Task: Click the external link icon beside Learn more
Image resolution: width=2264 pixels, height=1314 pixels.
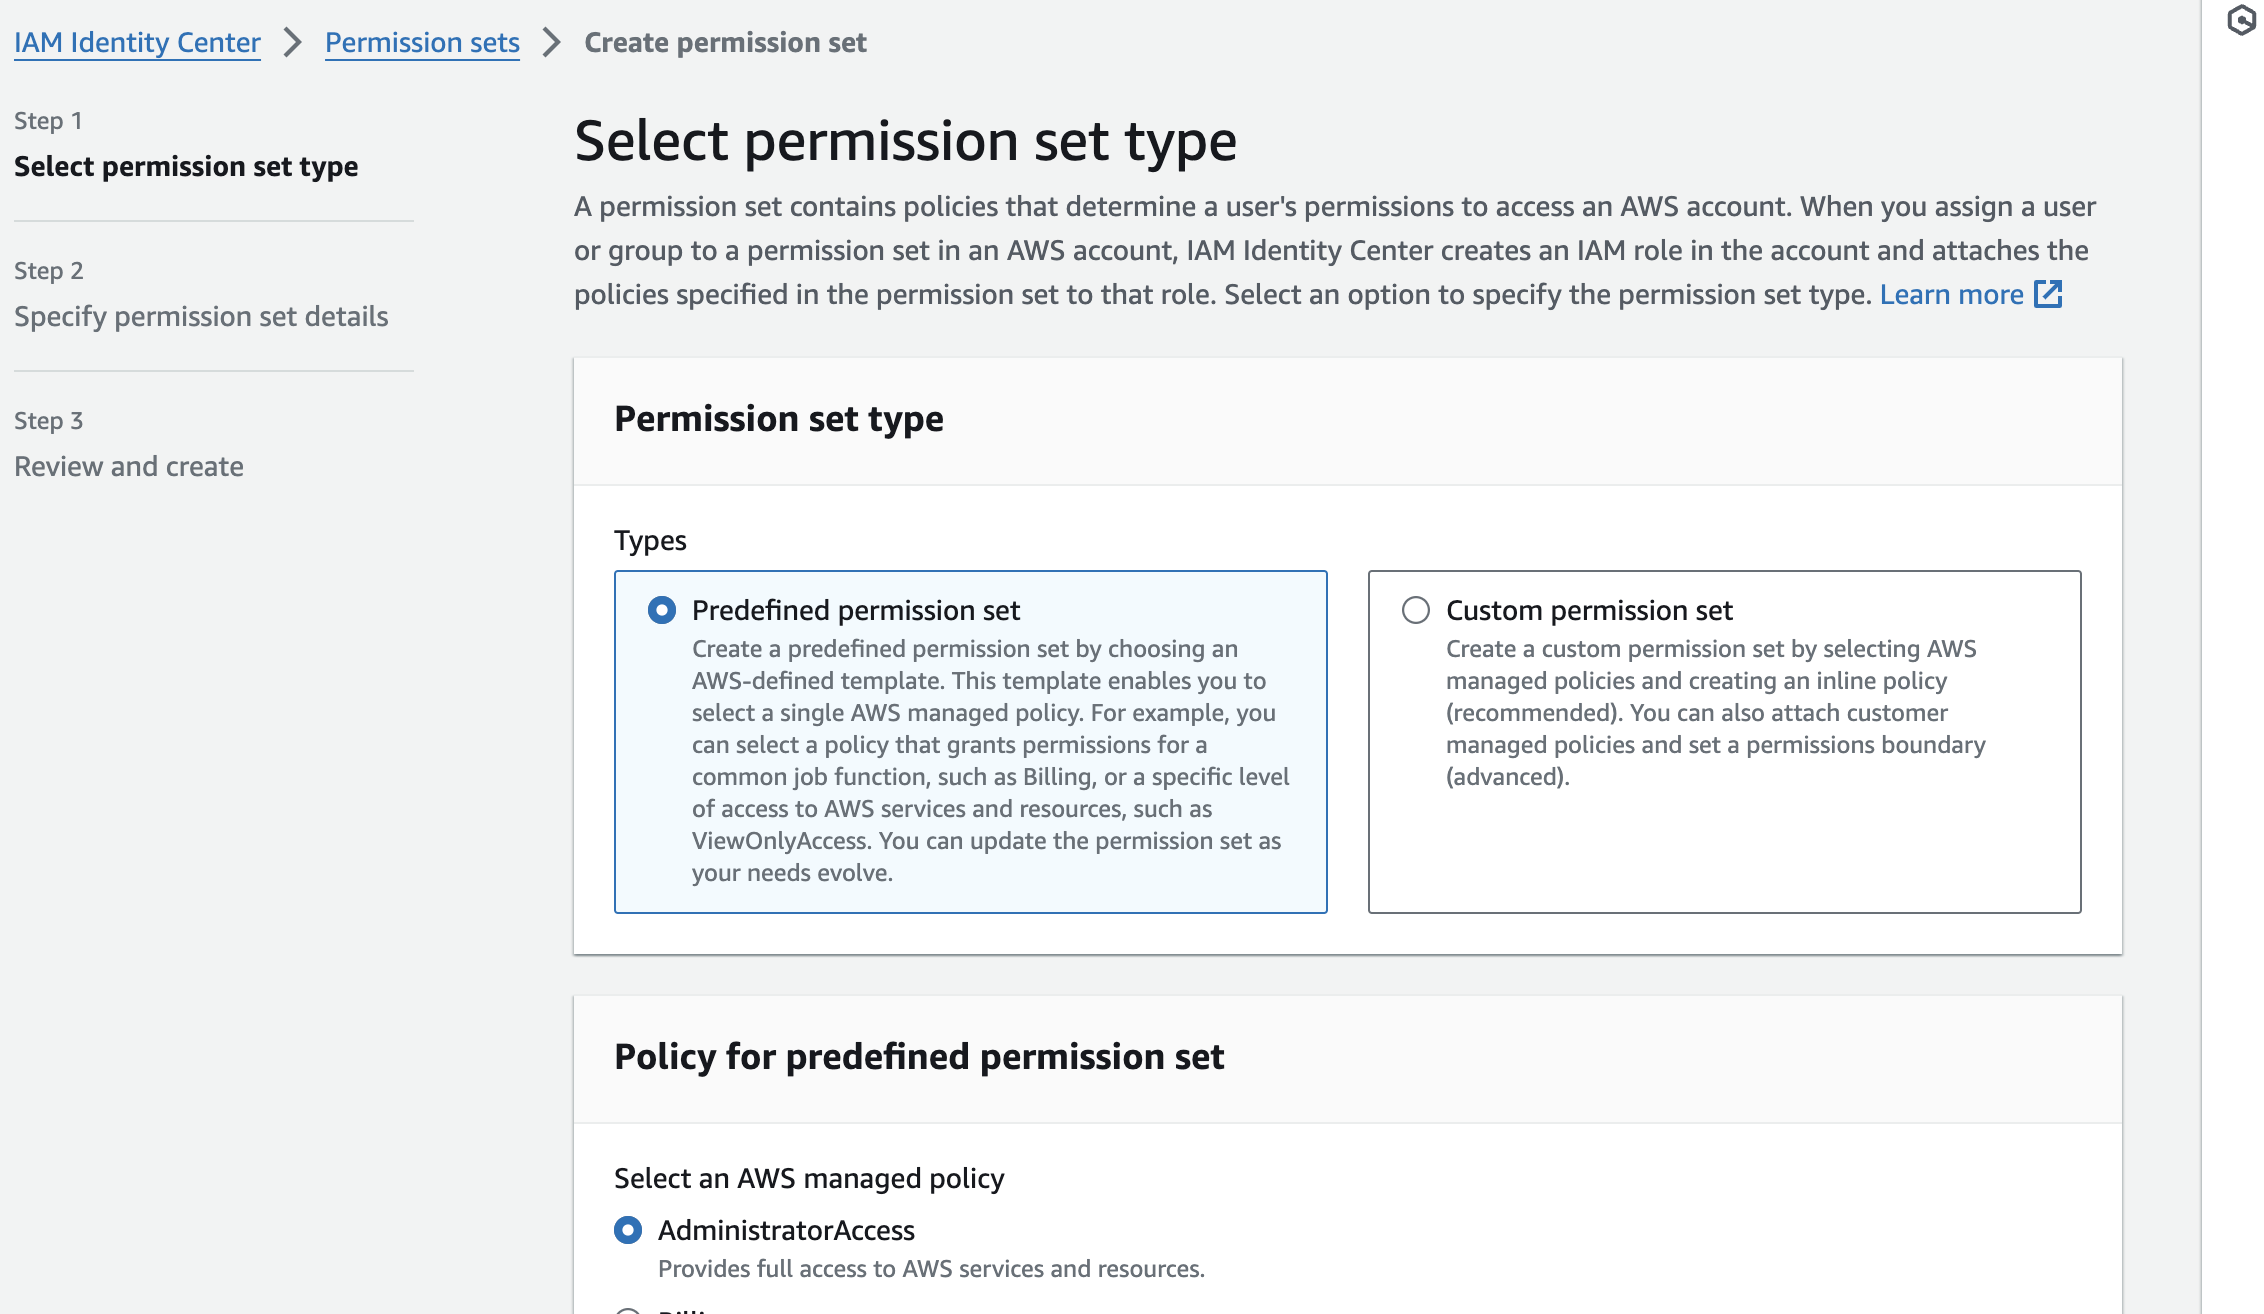Action: (x=2048, y=294)
